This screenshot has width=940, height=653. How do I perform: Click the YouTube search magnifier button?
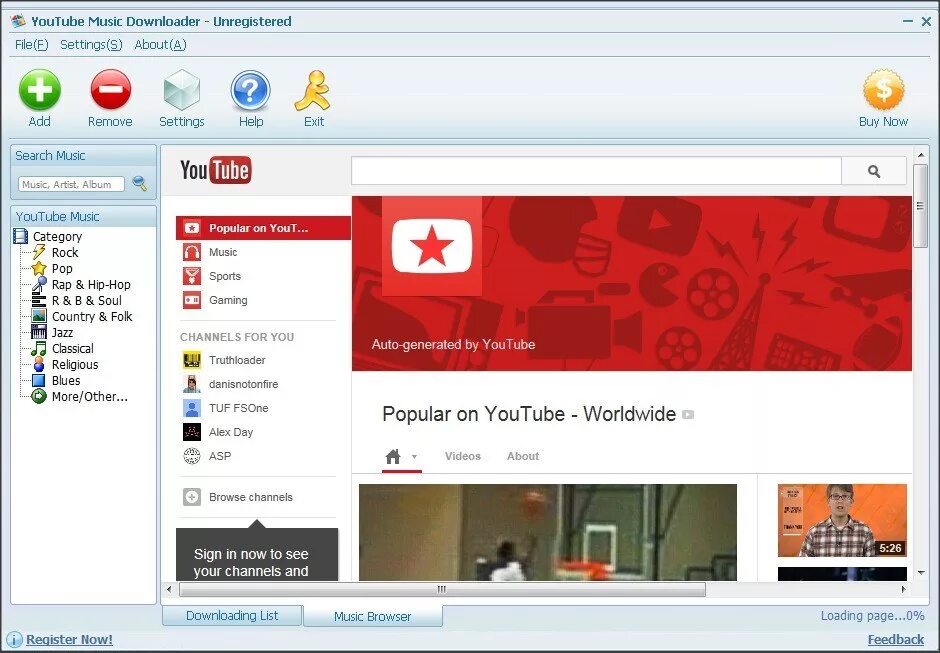(x=873, y=171)
